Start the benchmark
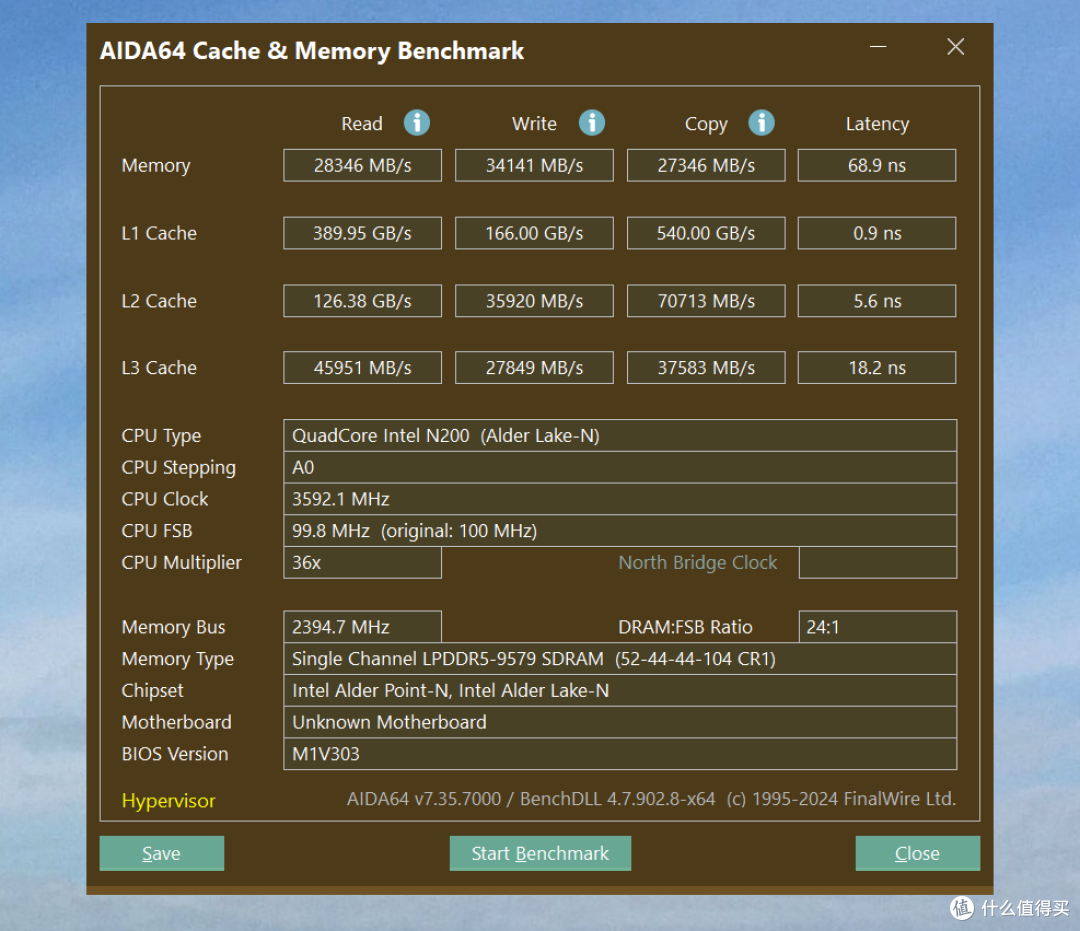The height and width of the screenshot is (931, 1080). (x=540, y=853)
